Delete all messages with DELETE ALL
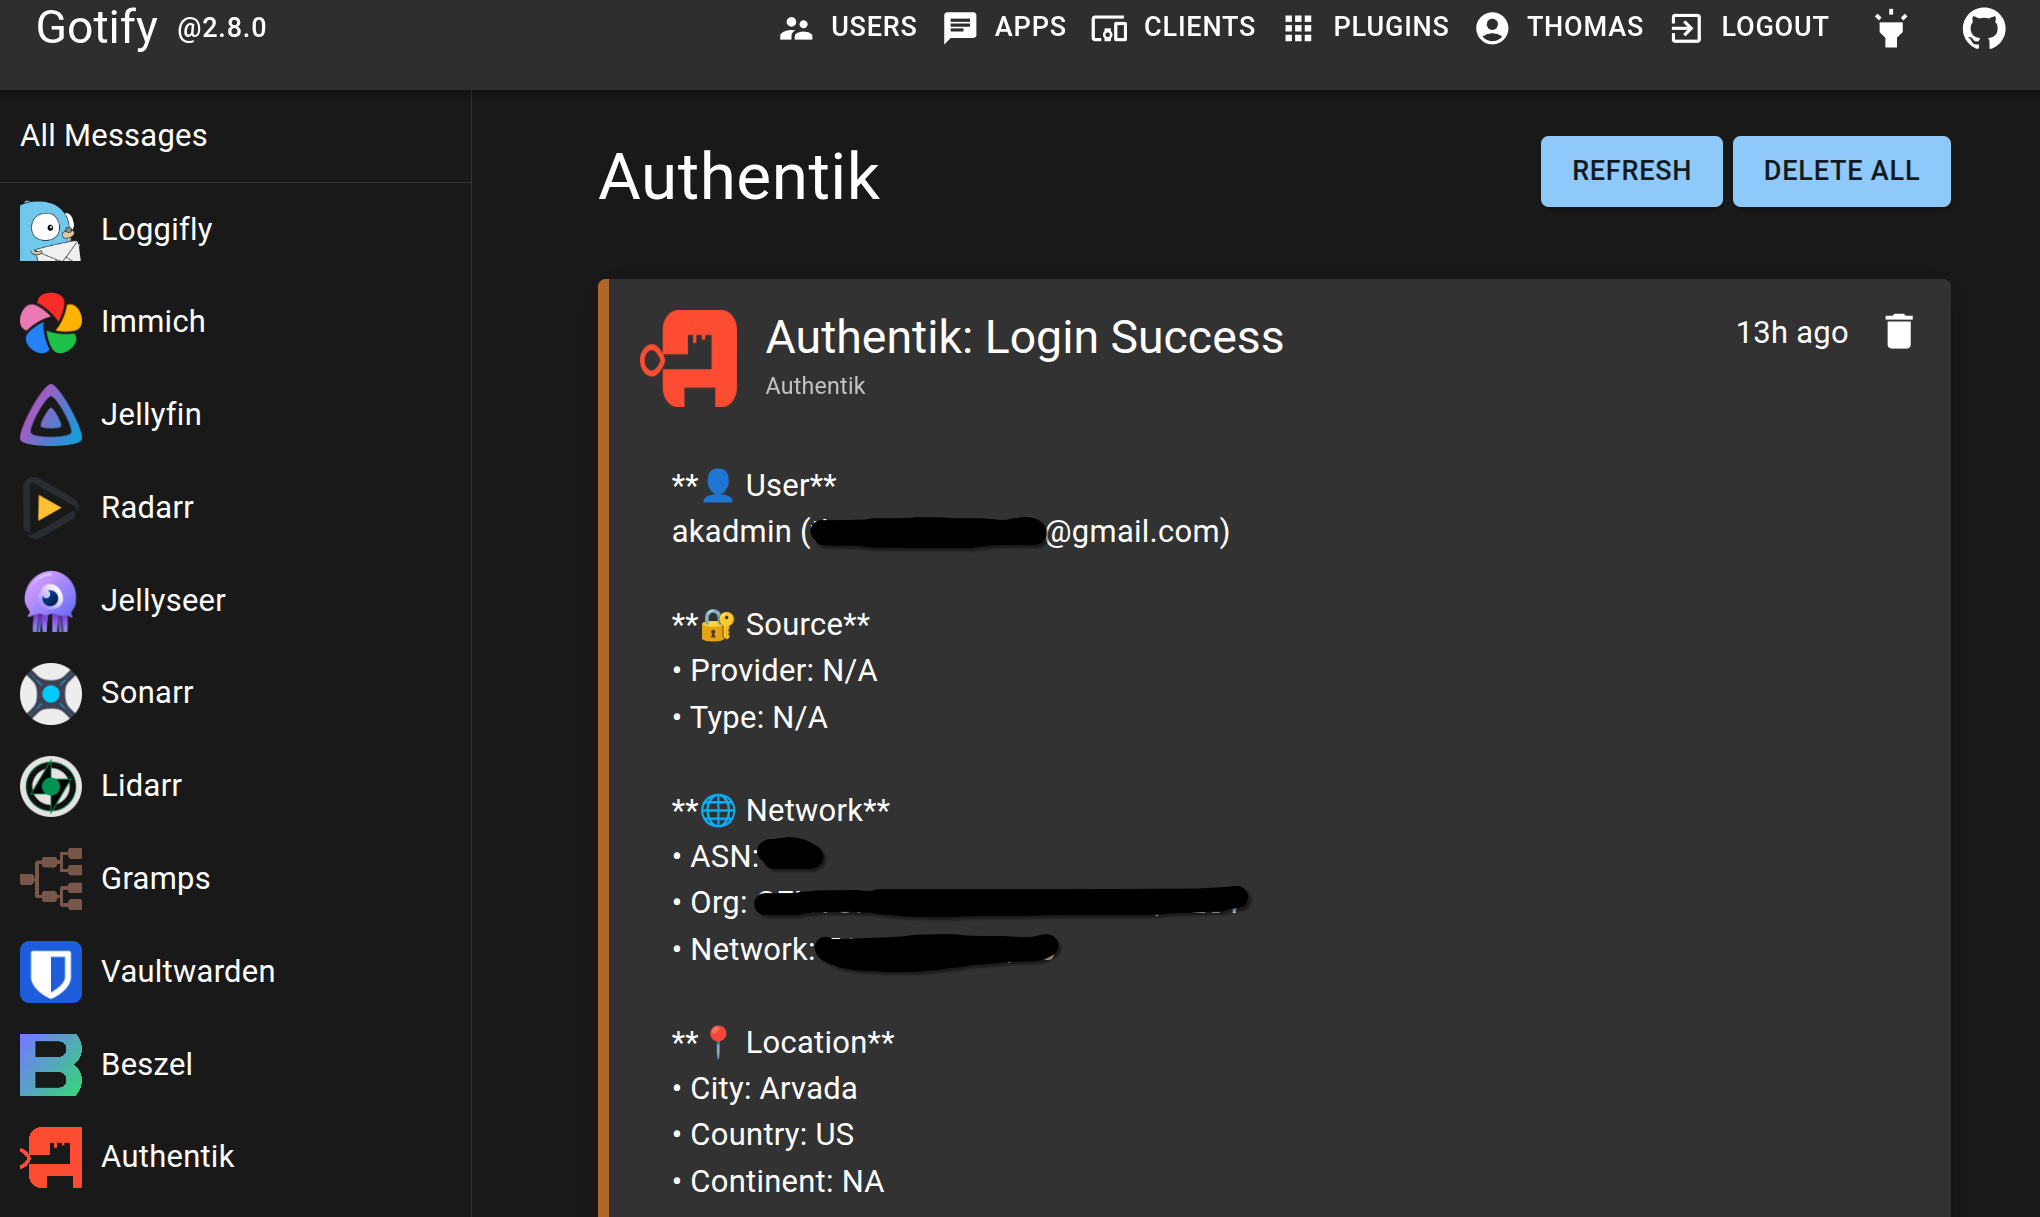Screen dimensions: 2040x1217 click(1841, 171)
